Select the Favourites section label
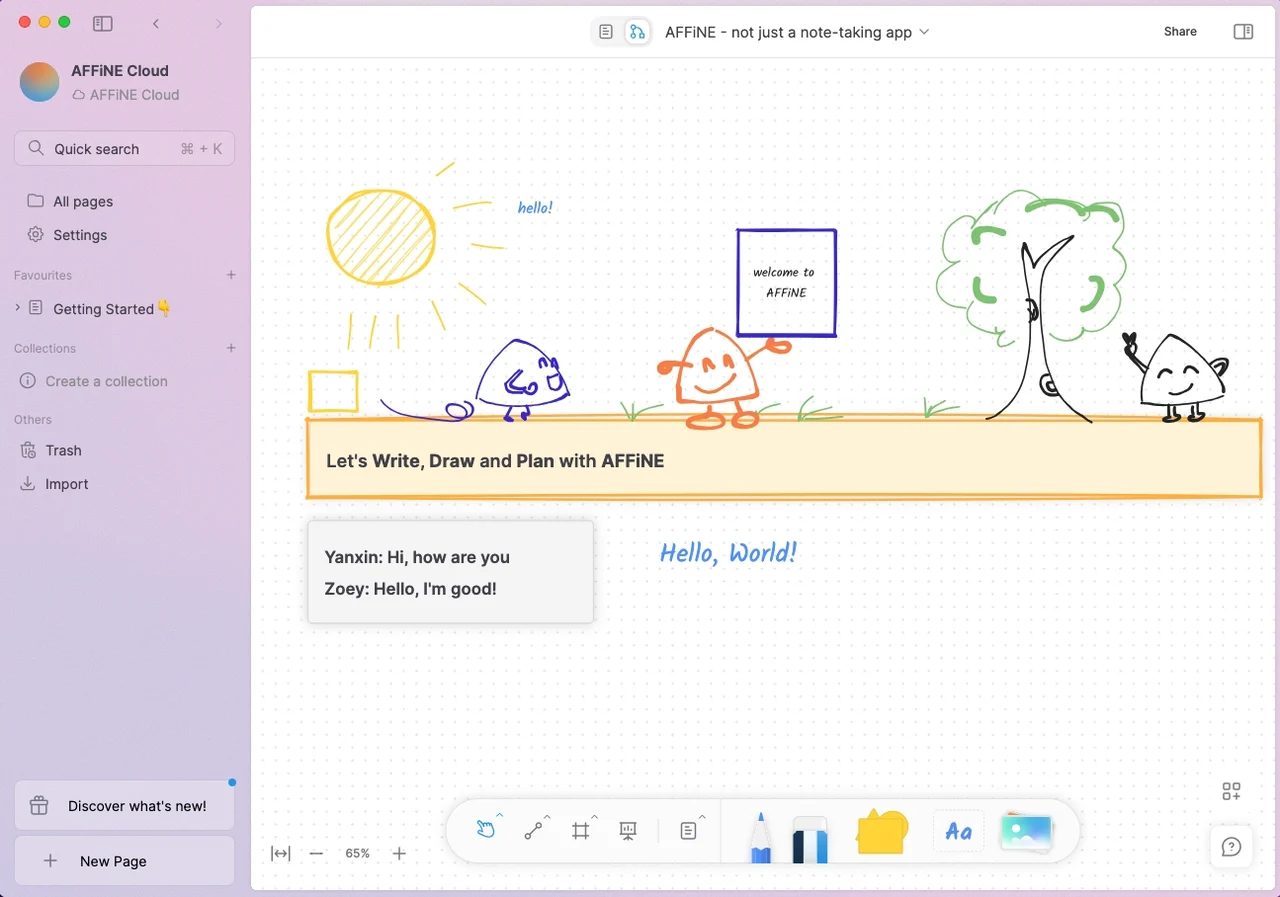Screen dimensions: 1280x897 coord(43,275)
